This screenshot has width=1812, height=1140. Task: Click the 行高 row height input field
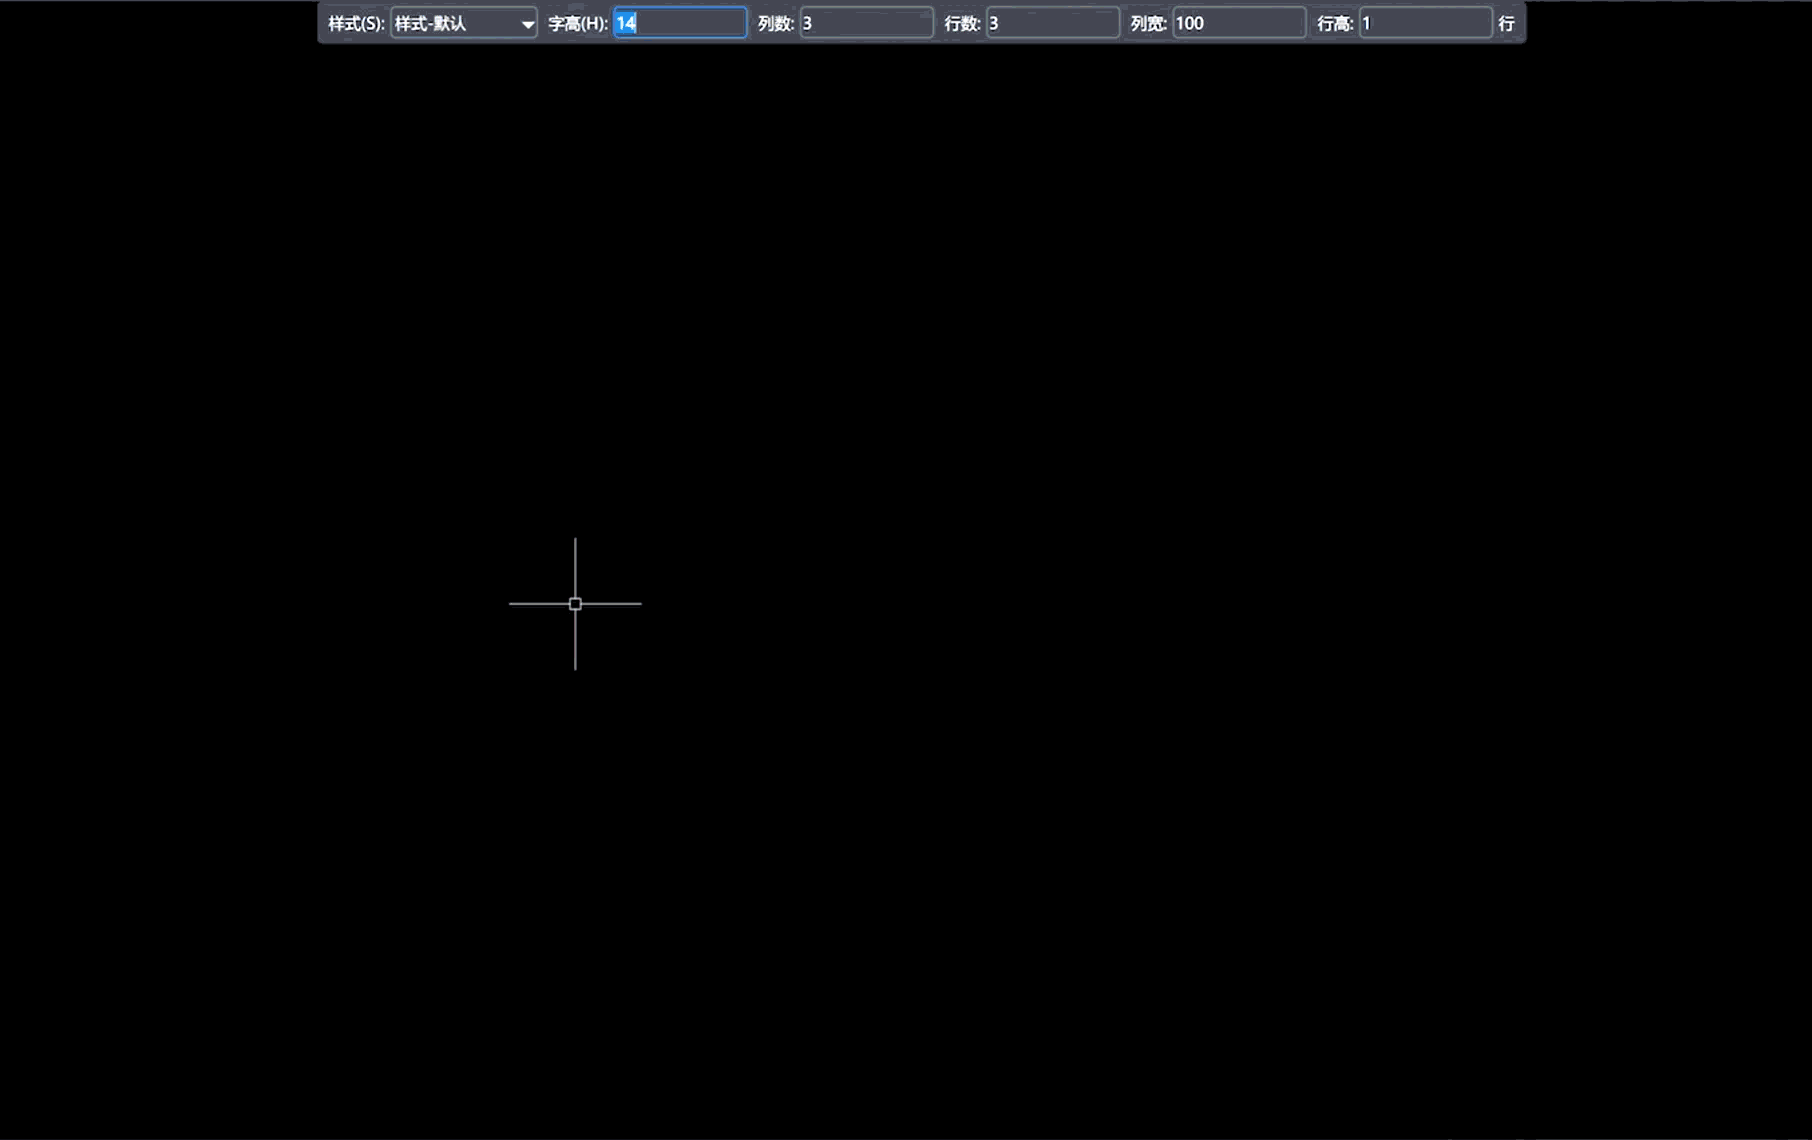[1425, 23]
